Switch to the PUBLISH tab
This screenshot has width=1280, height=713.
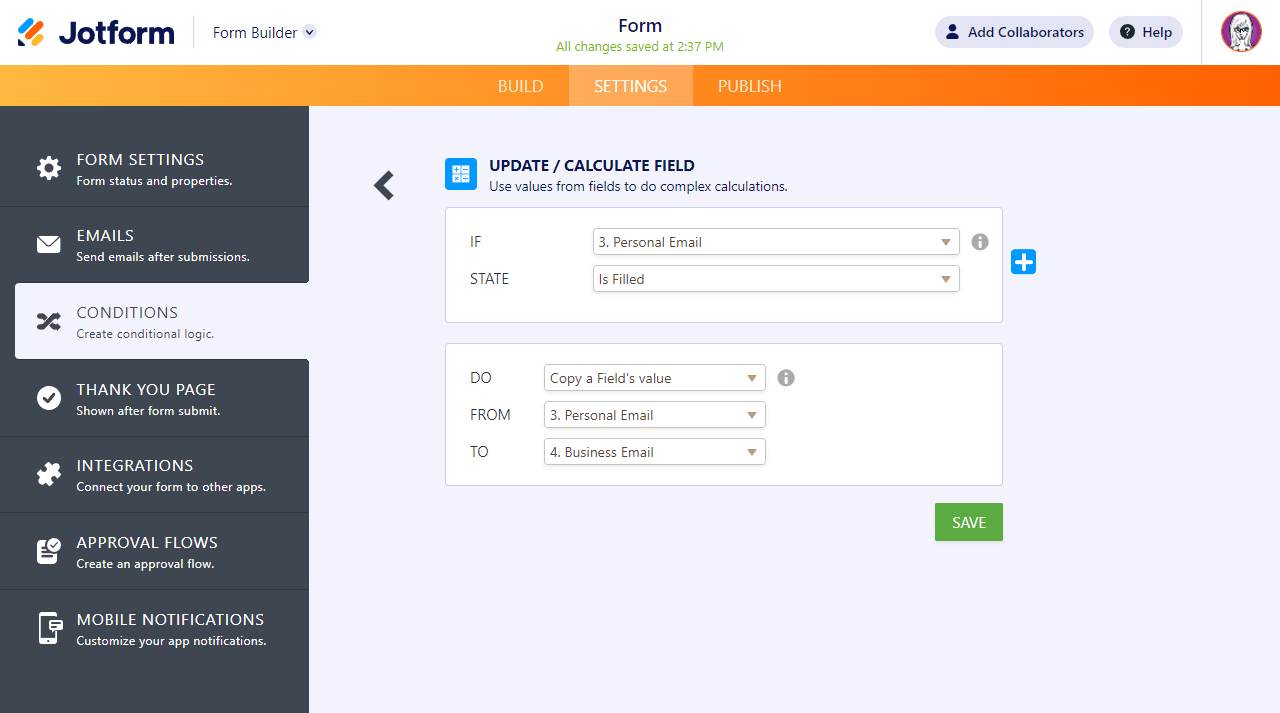coord(750,86)
